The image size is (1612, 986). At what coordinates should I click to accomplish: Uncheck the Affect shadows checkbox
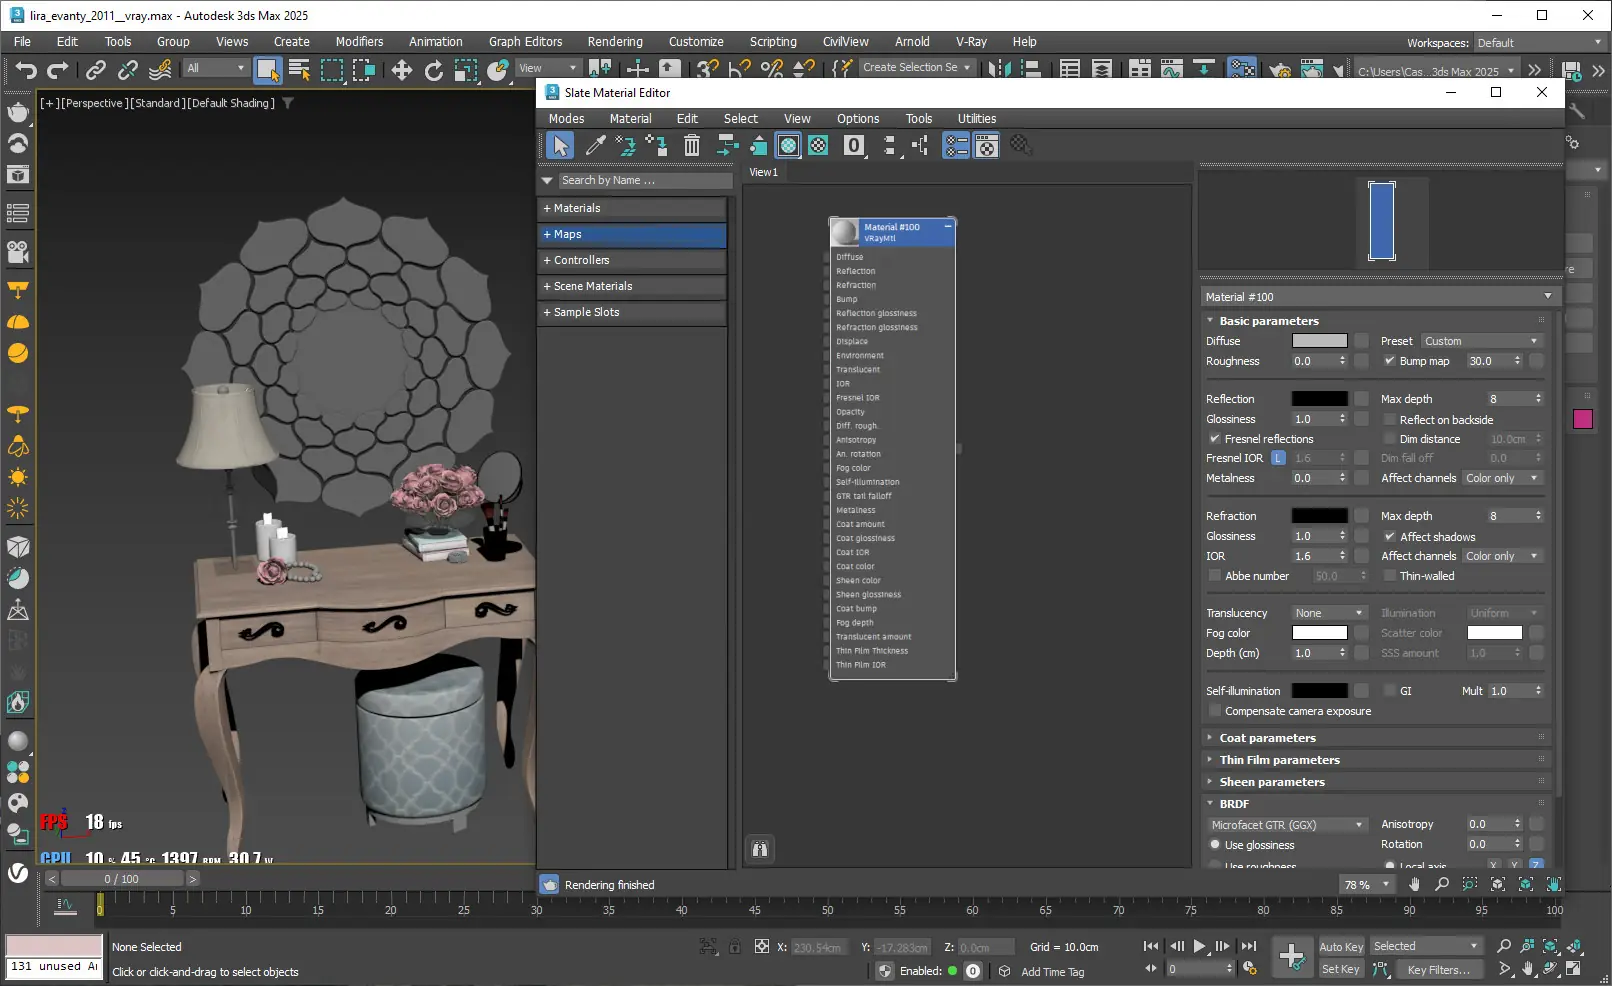(1389, 537)
